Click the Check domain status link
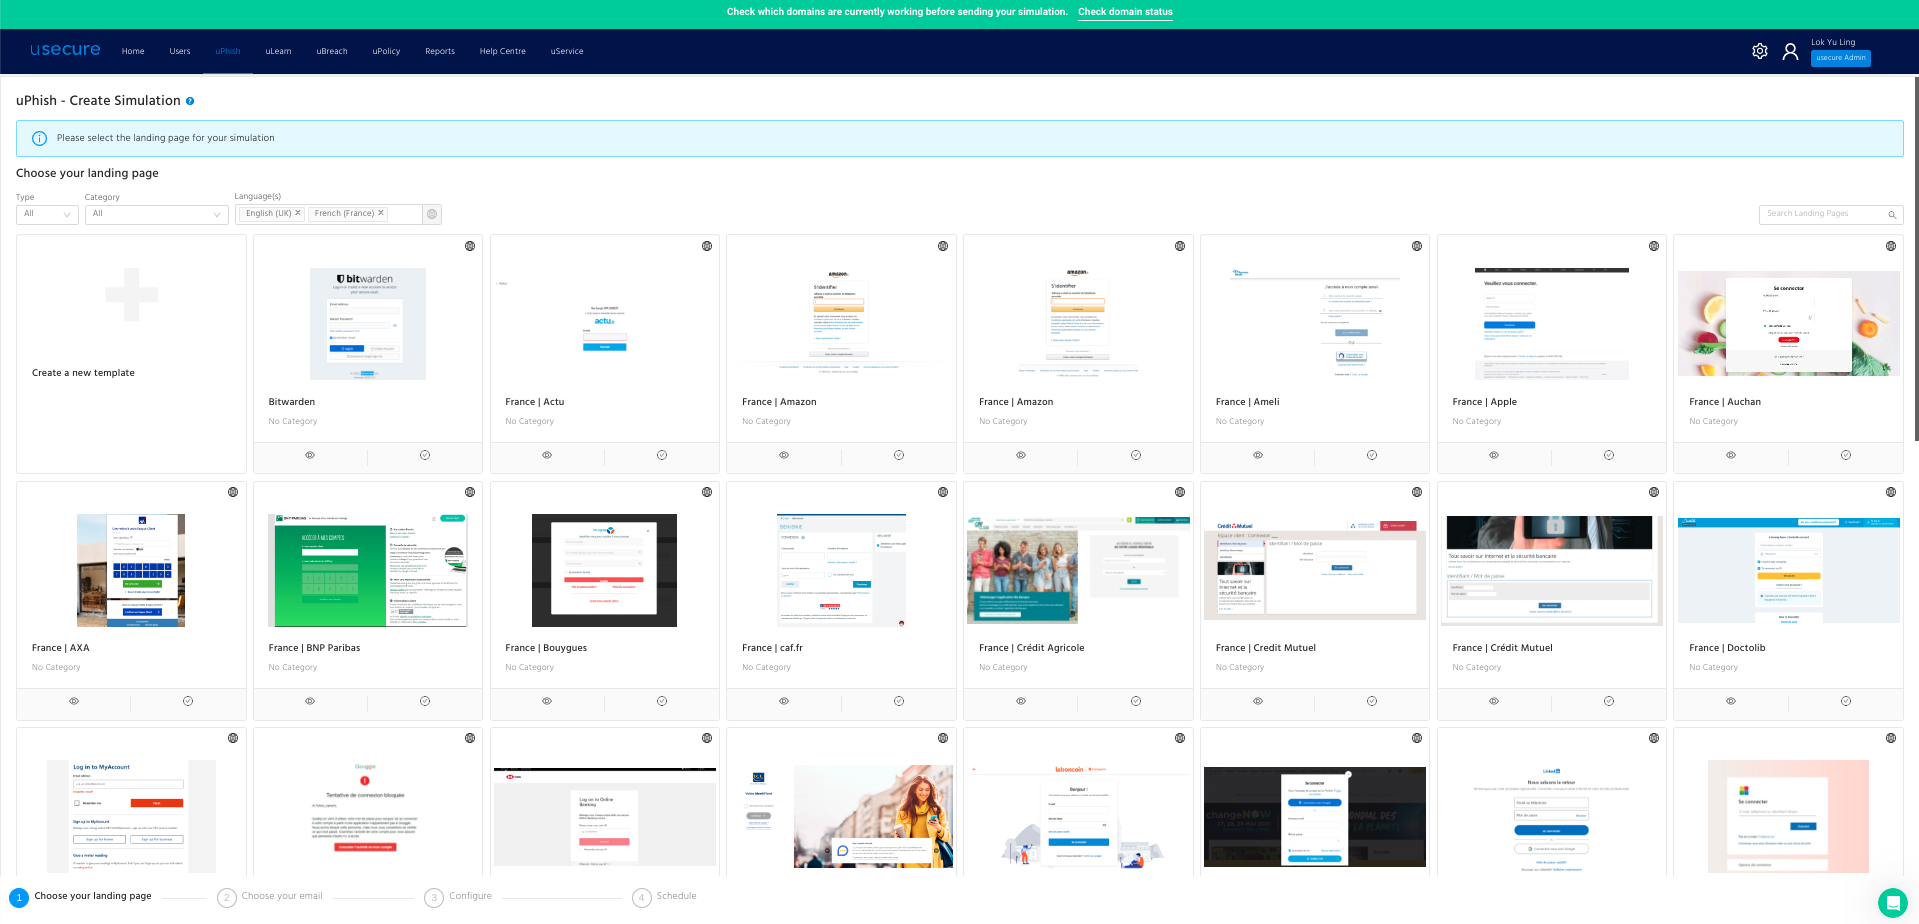 pos(1125,12)
